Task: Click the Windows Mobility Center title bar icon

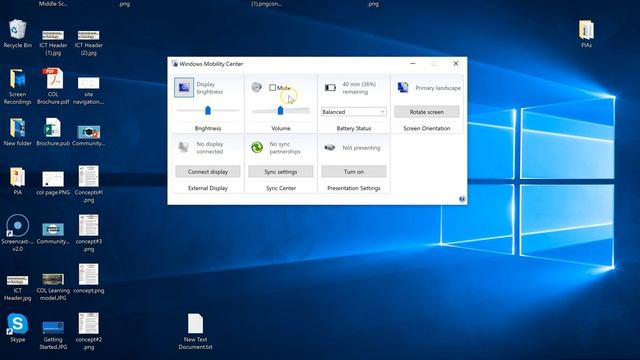Action: point(175,64)
